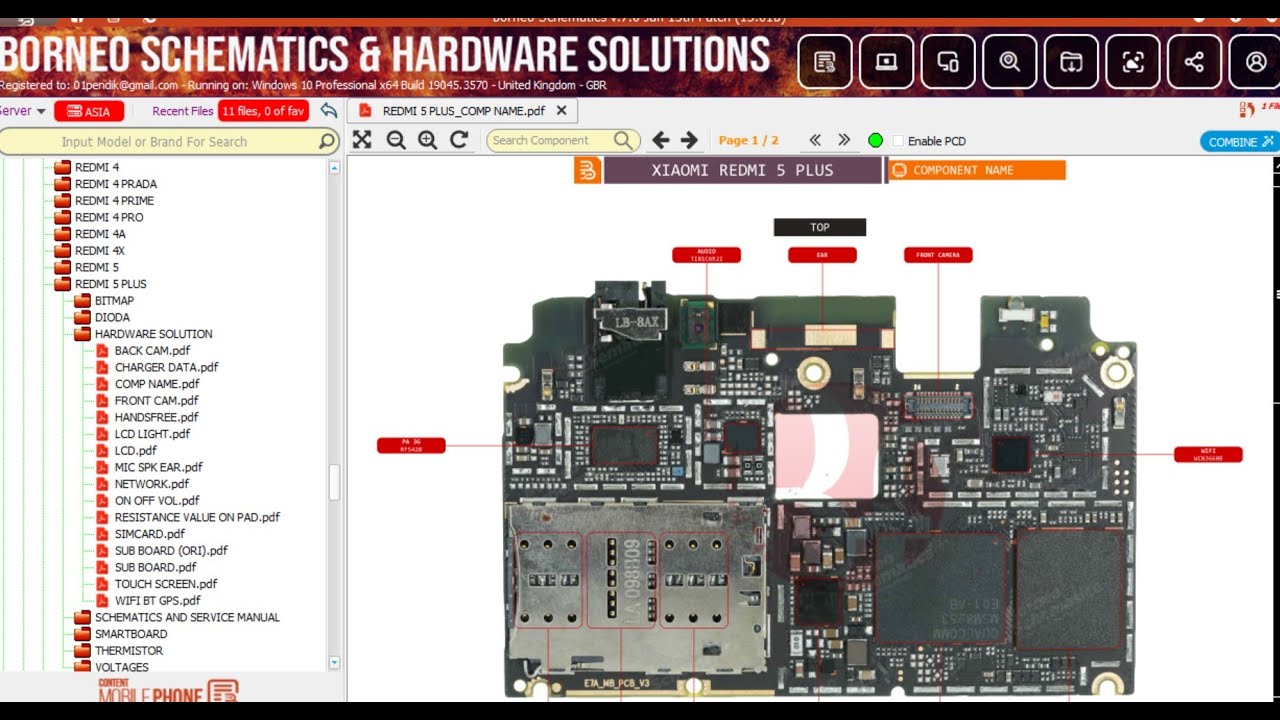
Task: Click the TOP board side label
Action: (x=820, y=227)
